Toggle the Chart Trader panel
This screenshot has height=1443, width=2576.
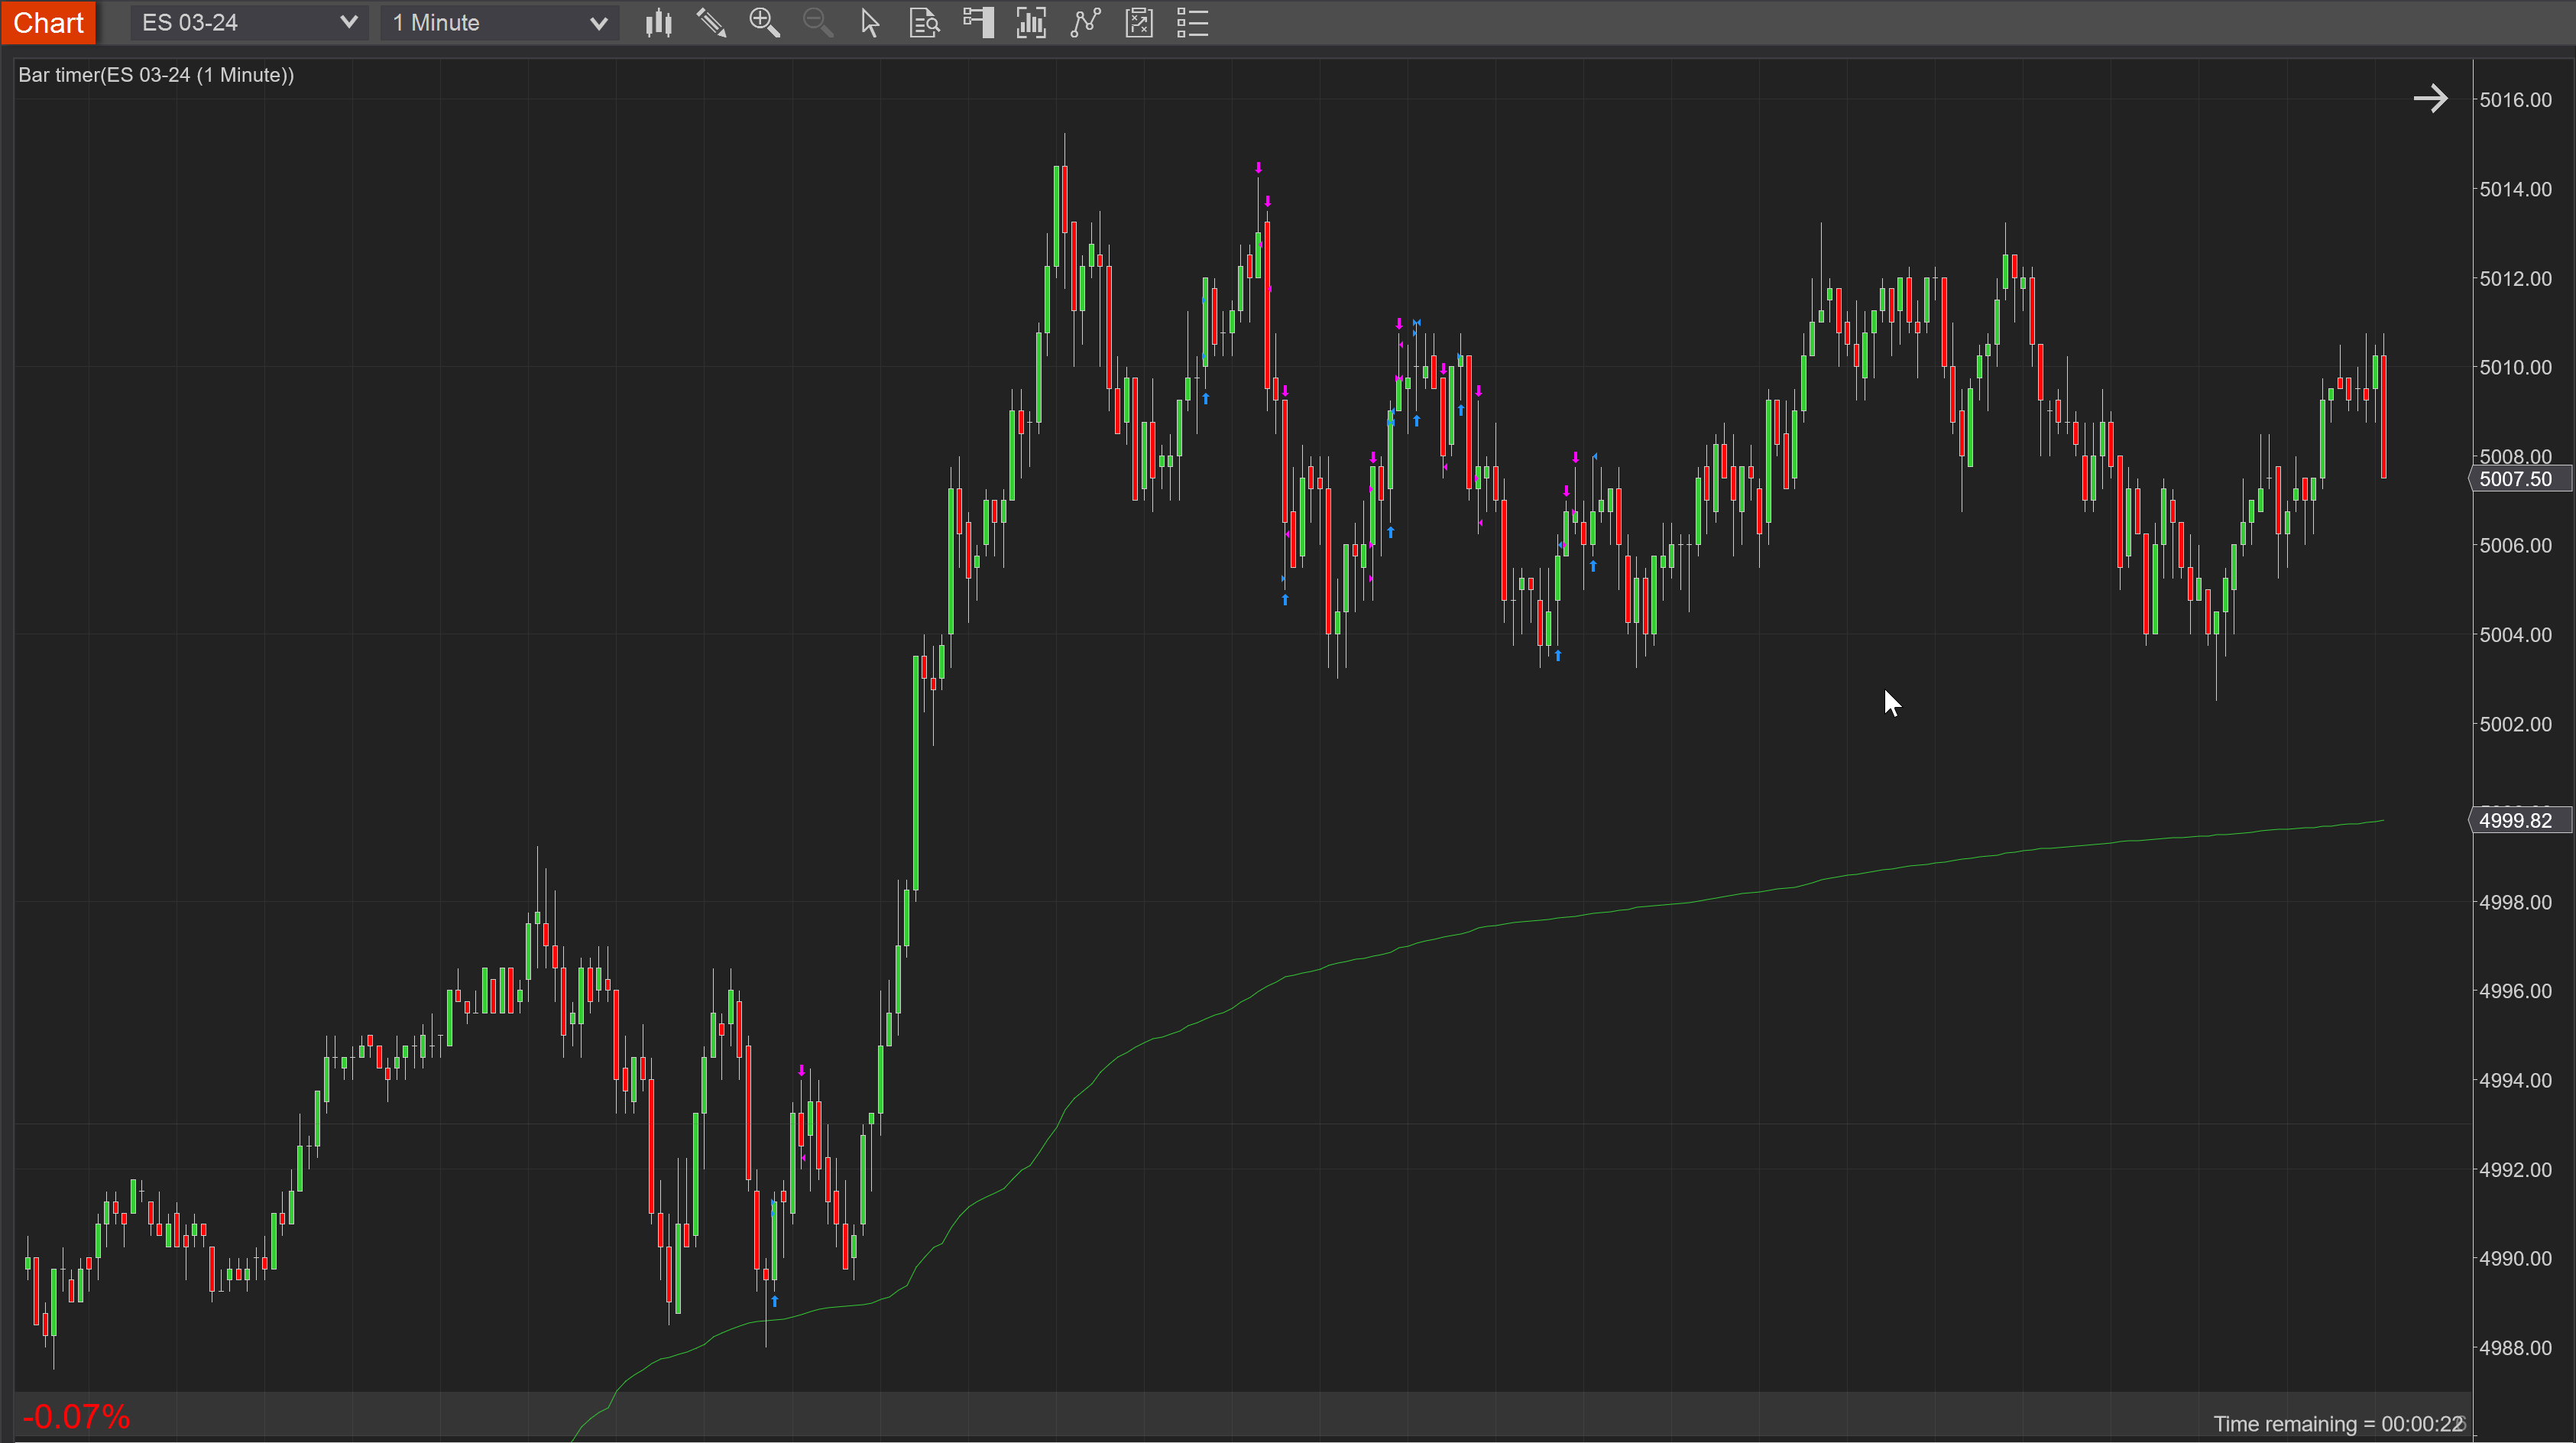coord(978,23)
